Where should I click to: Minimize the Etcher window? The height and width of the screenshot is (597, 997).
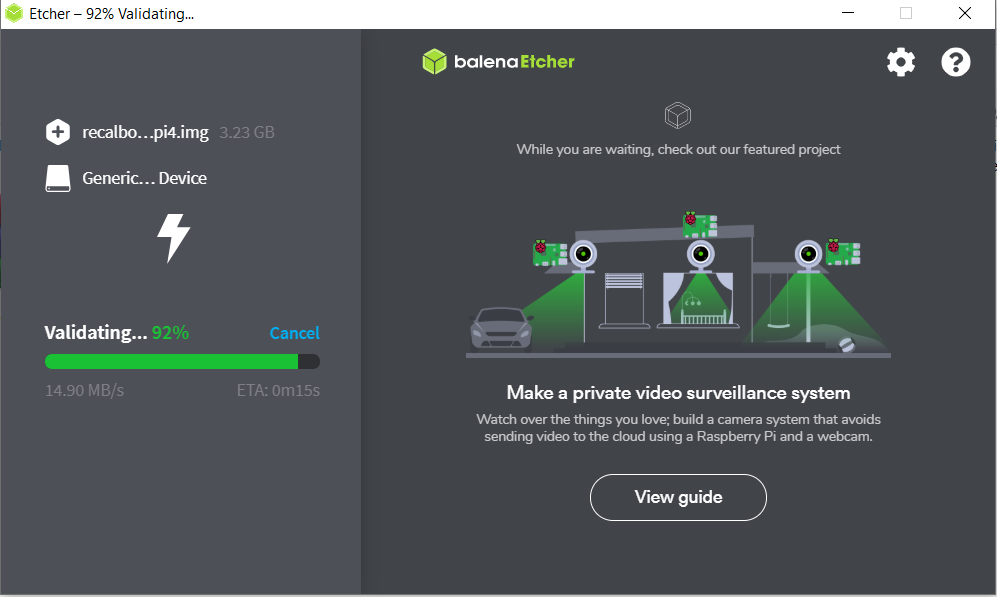(848, 13)
